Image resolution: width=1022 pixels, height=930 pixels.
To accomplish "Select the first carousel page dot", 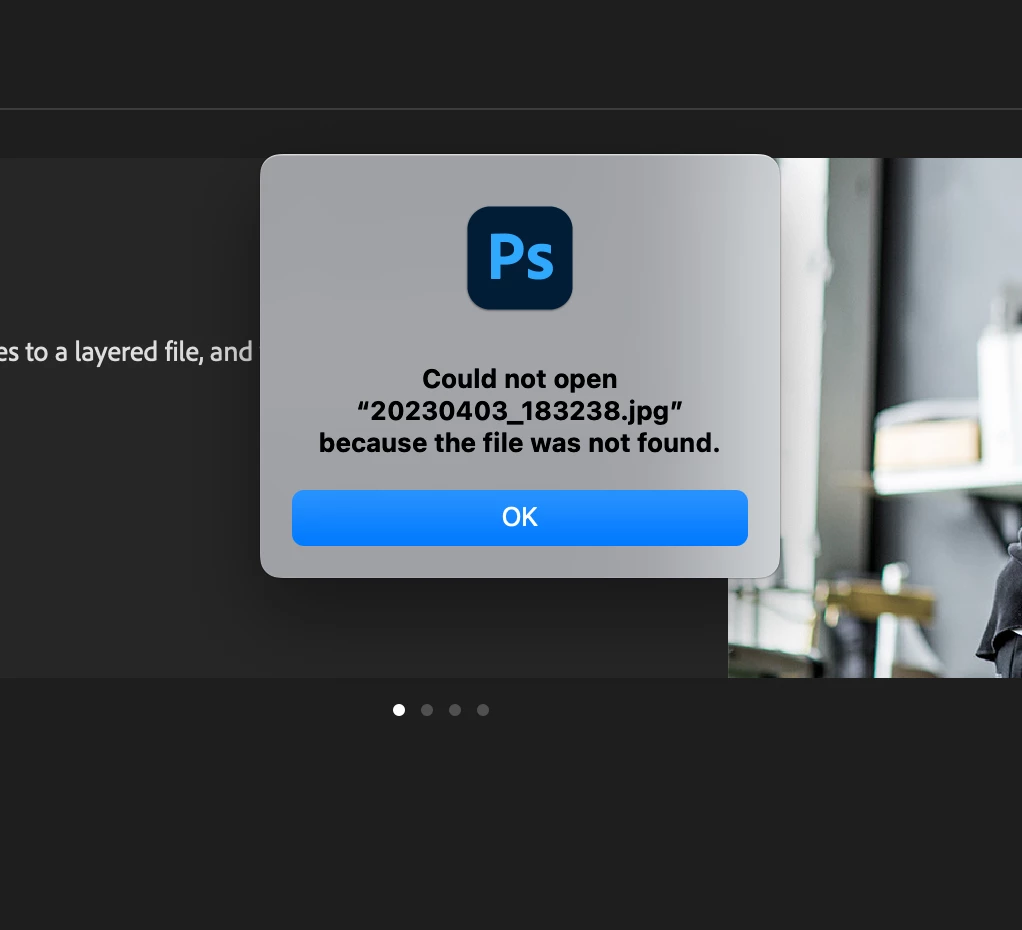I will 399,710.
